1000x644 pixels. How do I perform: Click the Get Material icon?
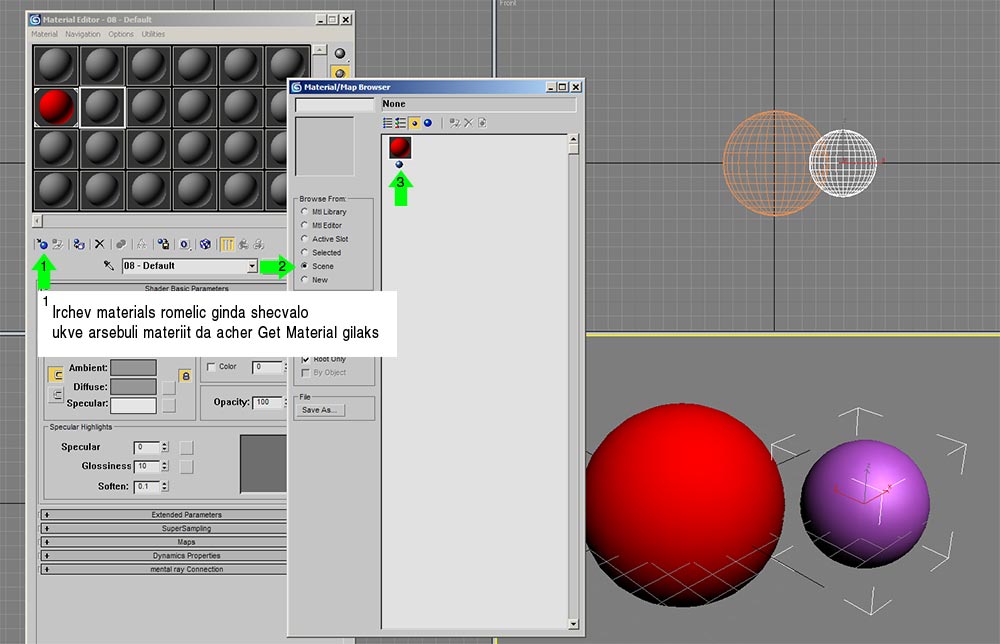tap(41, 244)
